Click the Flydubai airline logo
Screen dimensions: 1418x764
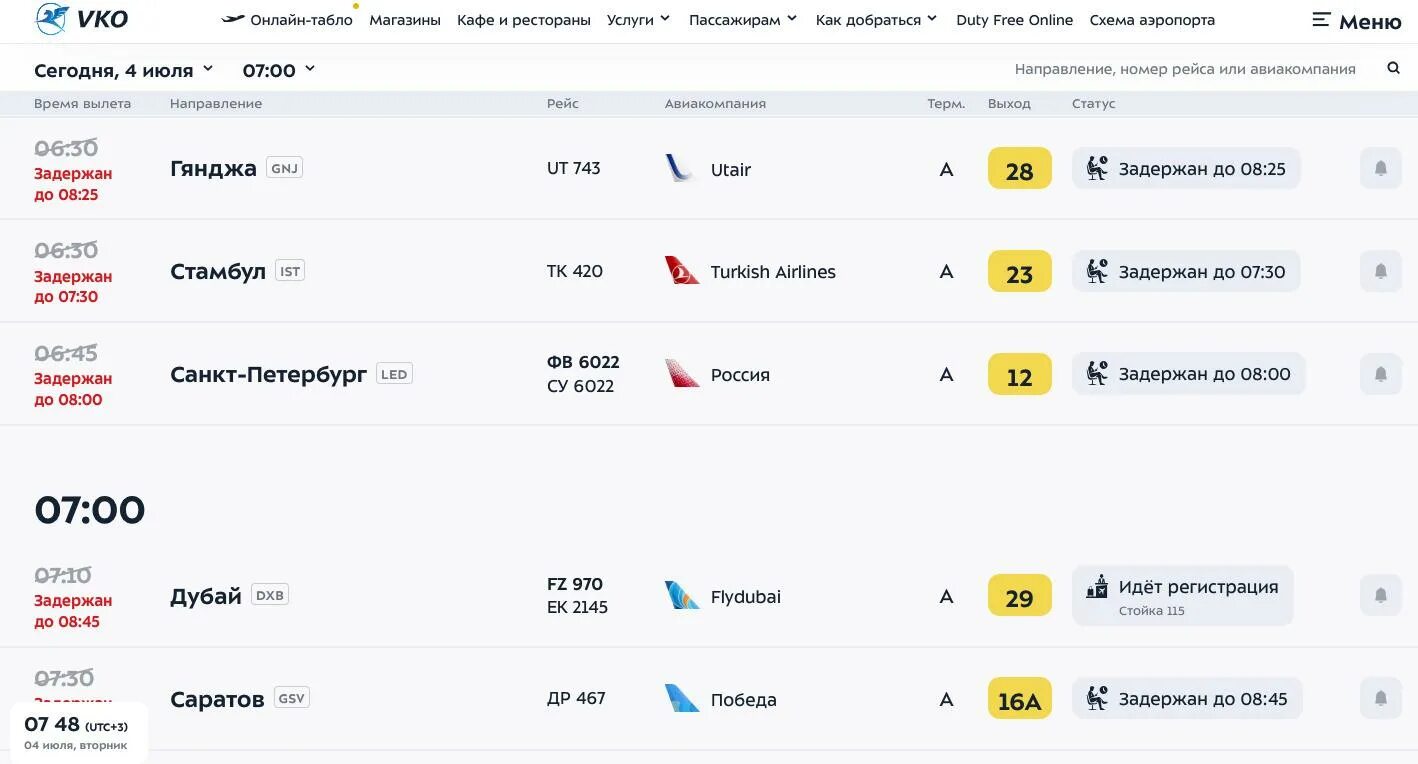[682, 596]
